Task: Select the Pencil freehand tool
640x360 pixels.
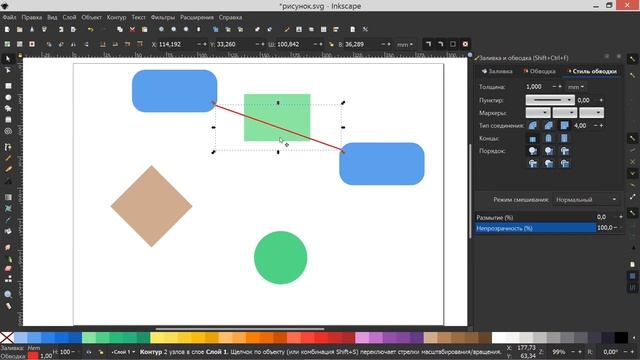Action: pyautogui.click(x=8, y=158)
